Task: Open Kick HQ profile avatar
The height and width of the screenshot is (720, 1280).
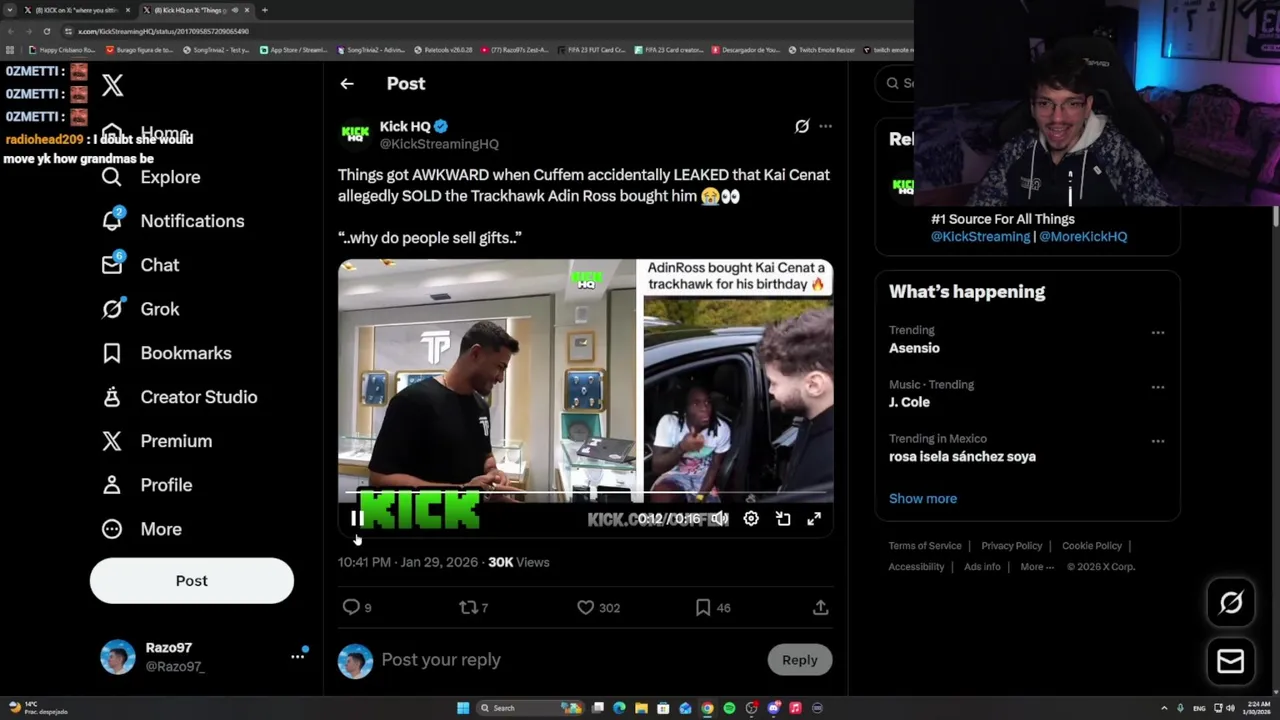Action: tap(355, 134)
